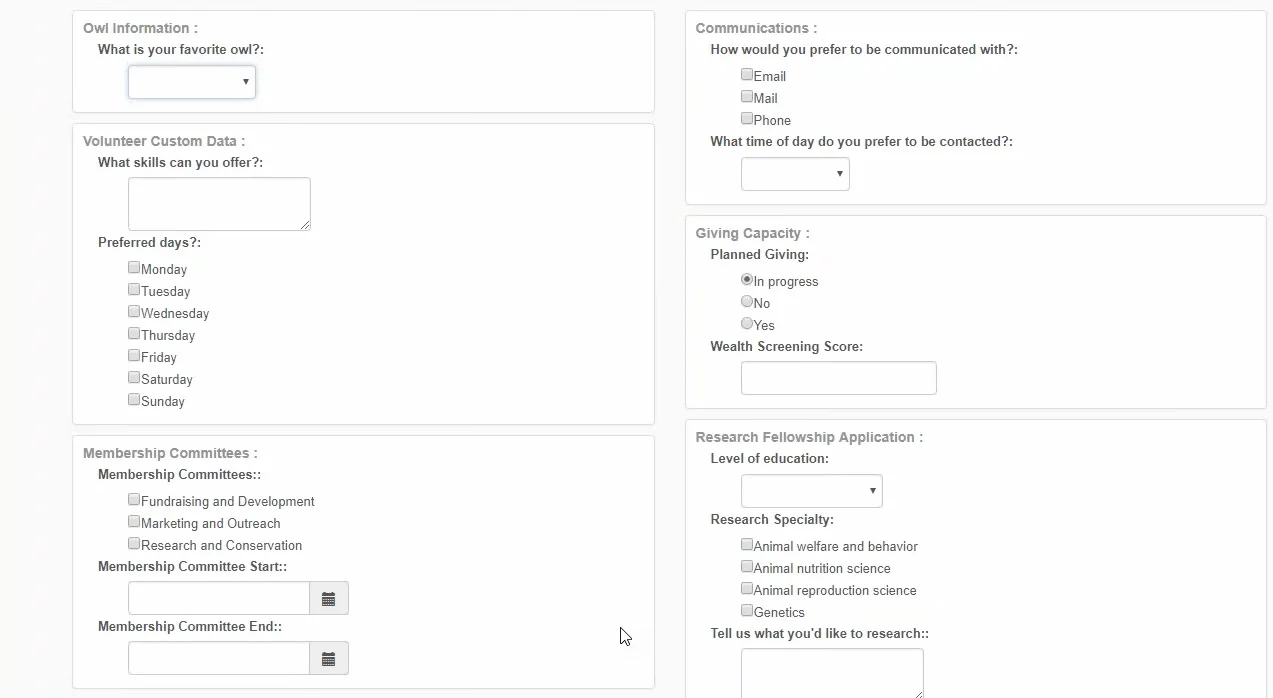Select the Phone communication option
The image size is (1273, 698).
coord(747,118)
